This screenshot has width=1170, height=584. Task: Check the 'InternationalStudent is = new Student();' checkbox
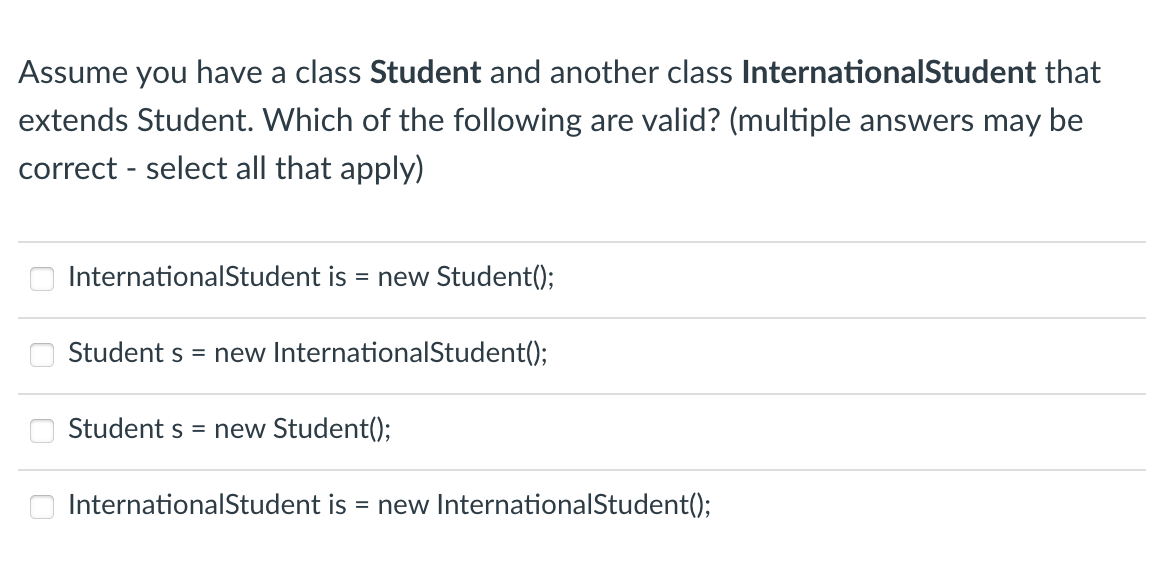click(42, 279)
